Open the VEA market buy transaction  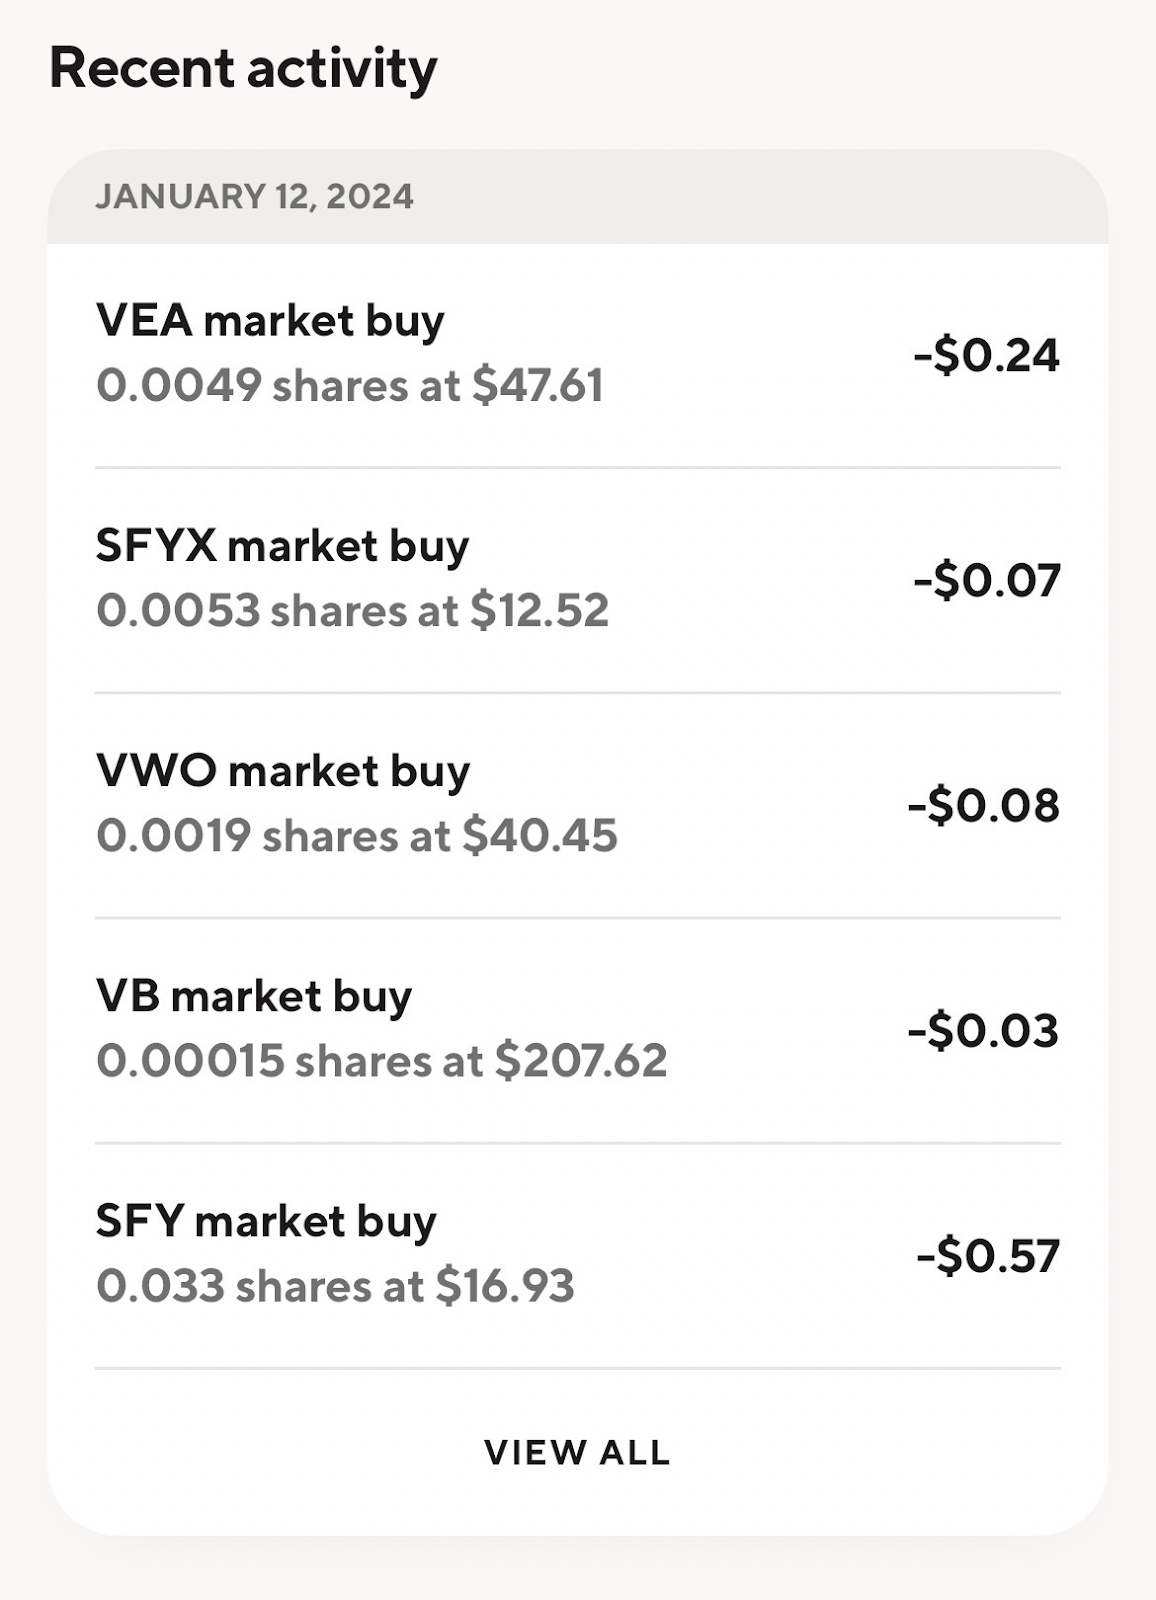pos(270,321)
